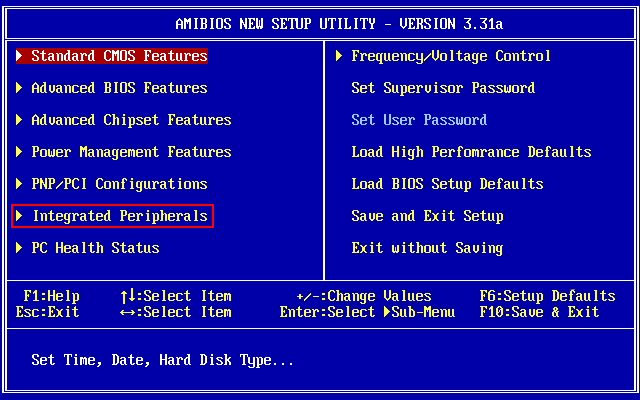Click the up/down Select Item hint

coord(176,296)
